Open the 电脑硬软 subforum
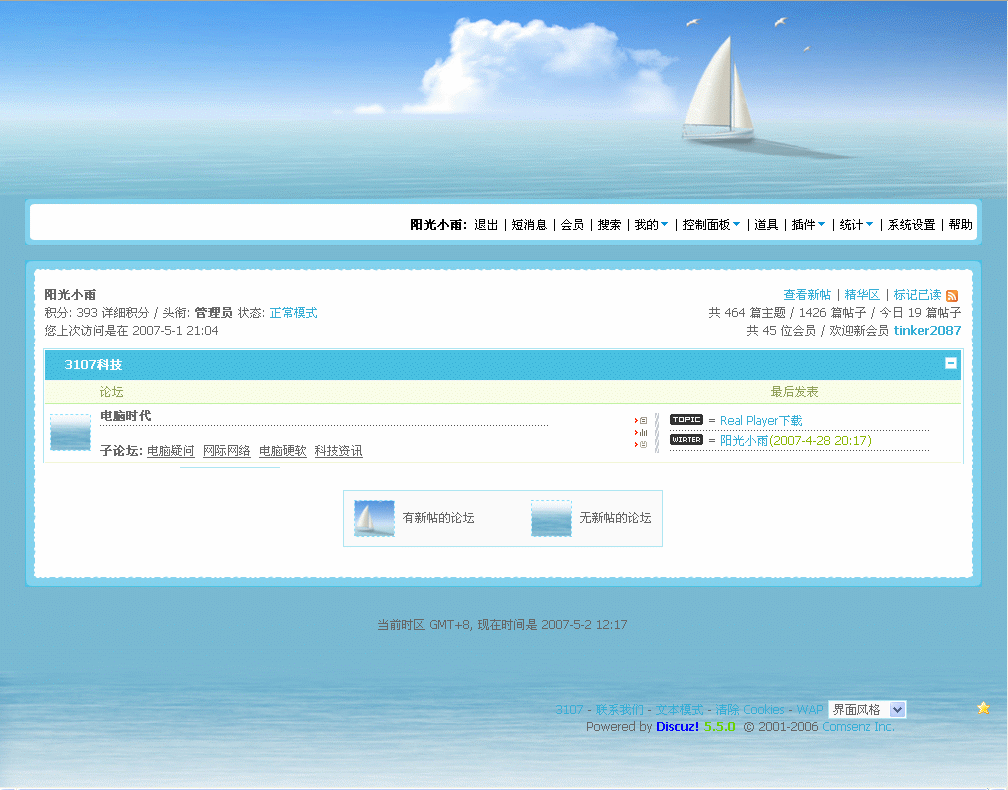This screenshot has height=790, width=1008. [282, 451]
